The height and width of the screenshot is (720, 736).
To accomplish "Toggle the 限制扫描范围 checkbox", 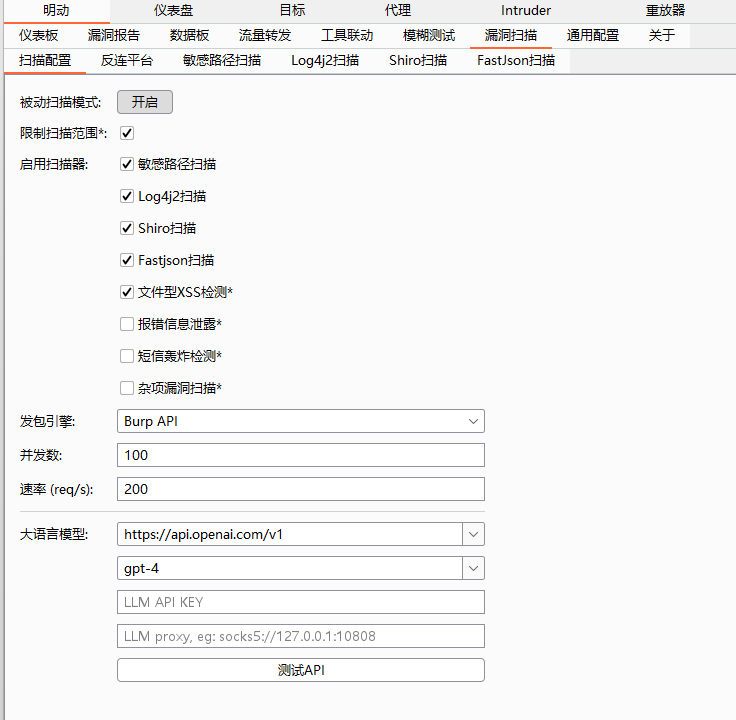I will coord(127,133).
